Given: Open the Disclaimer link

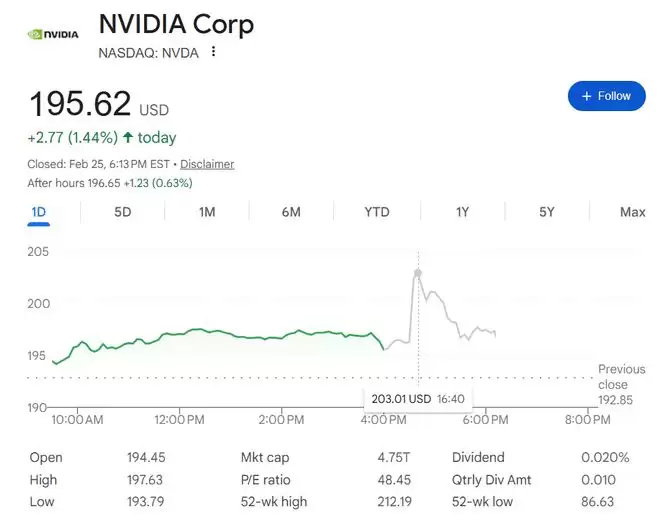Looking at the screenshot, I should click(x=207, y=163).
